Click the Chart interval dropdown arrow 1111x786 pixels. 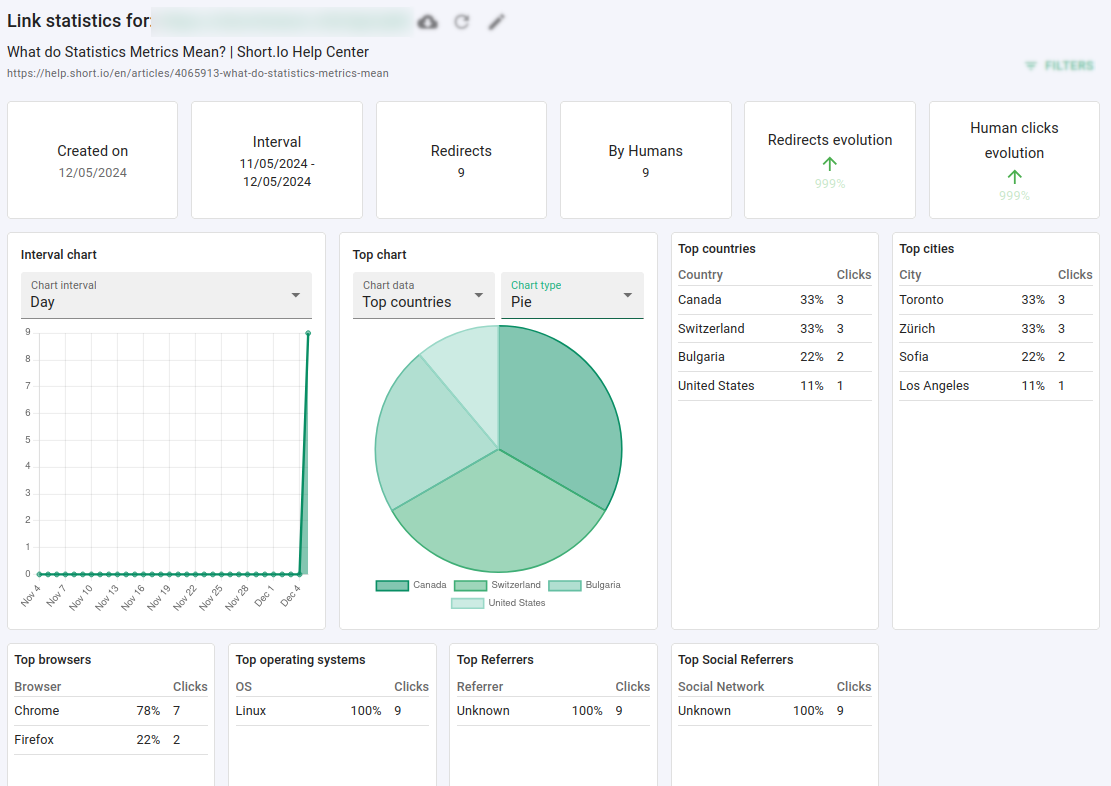(x=296, y=295)
